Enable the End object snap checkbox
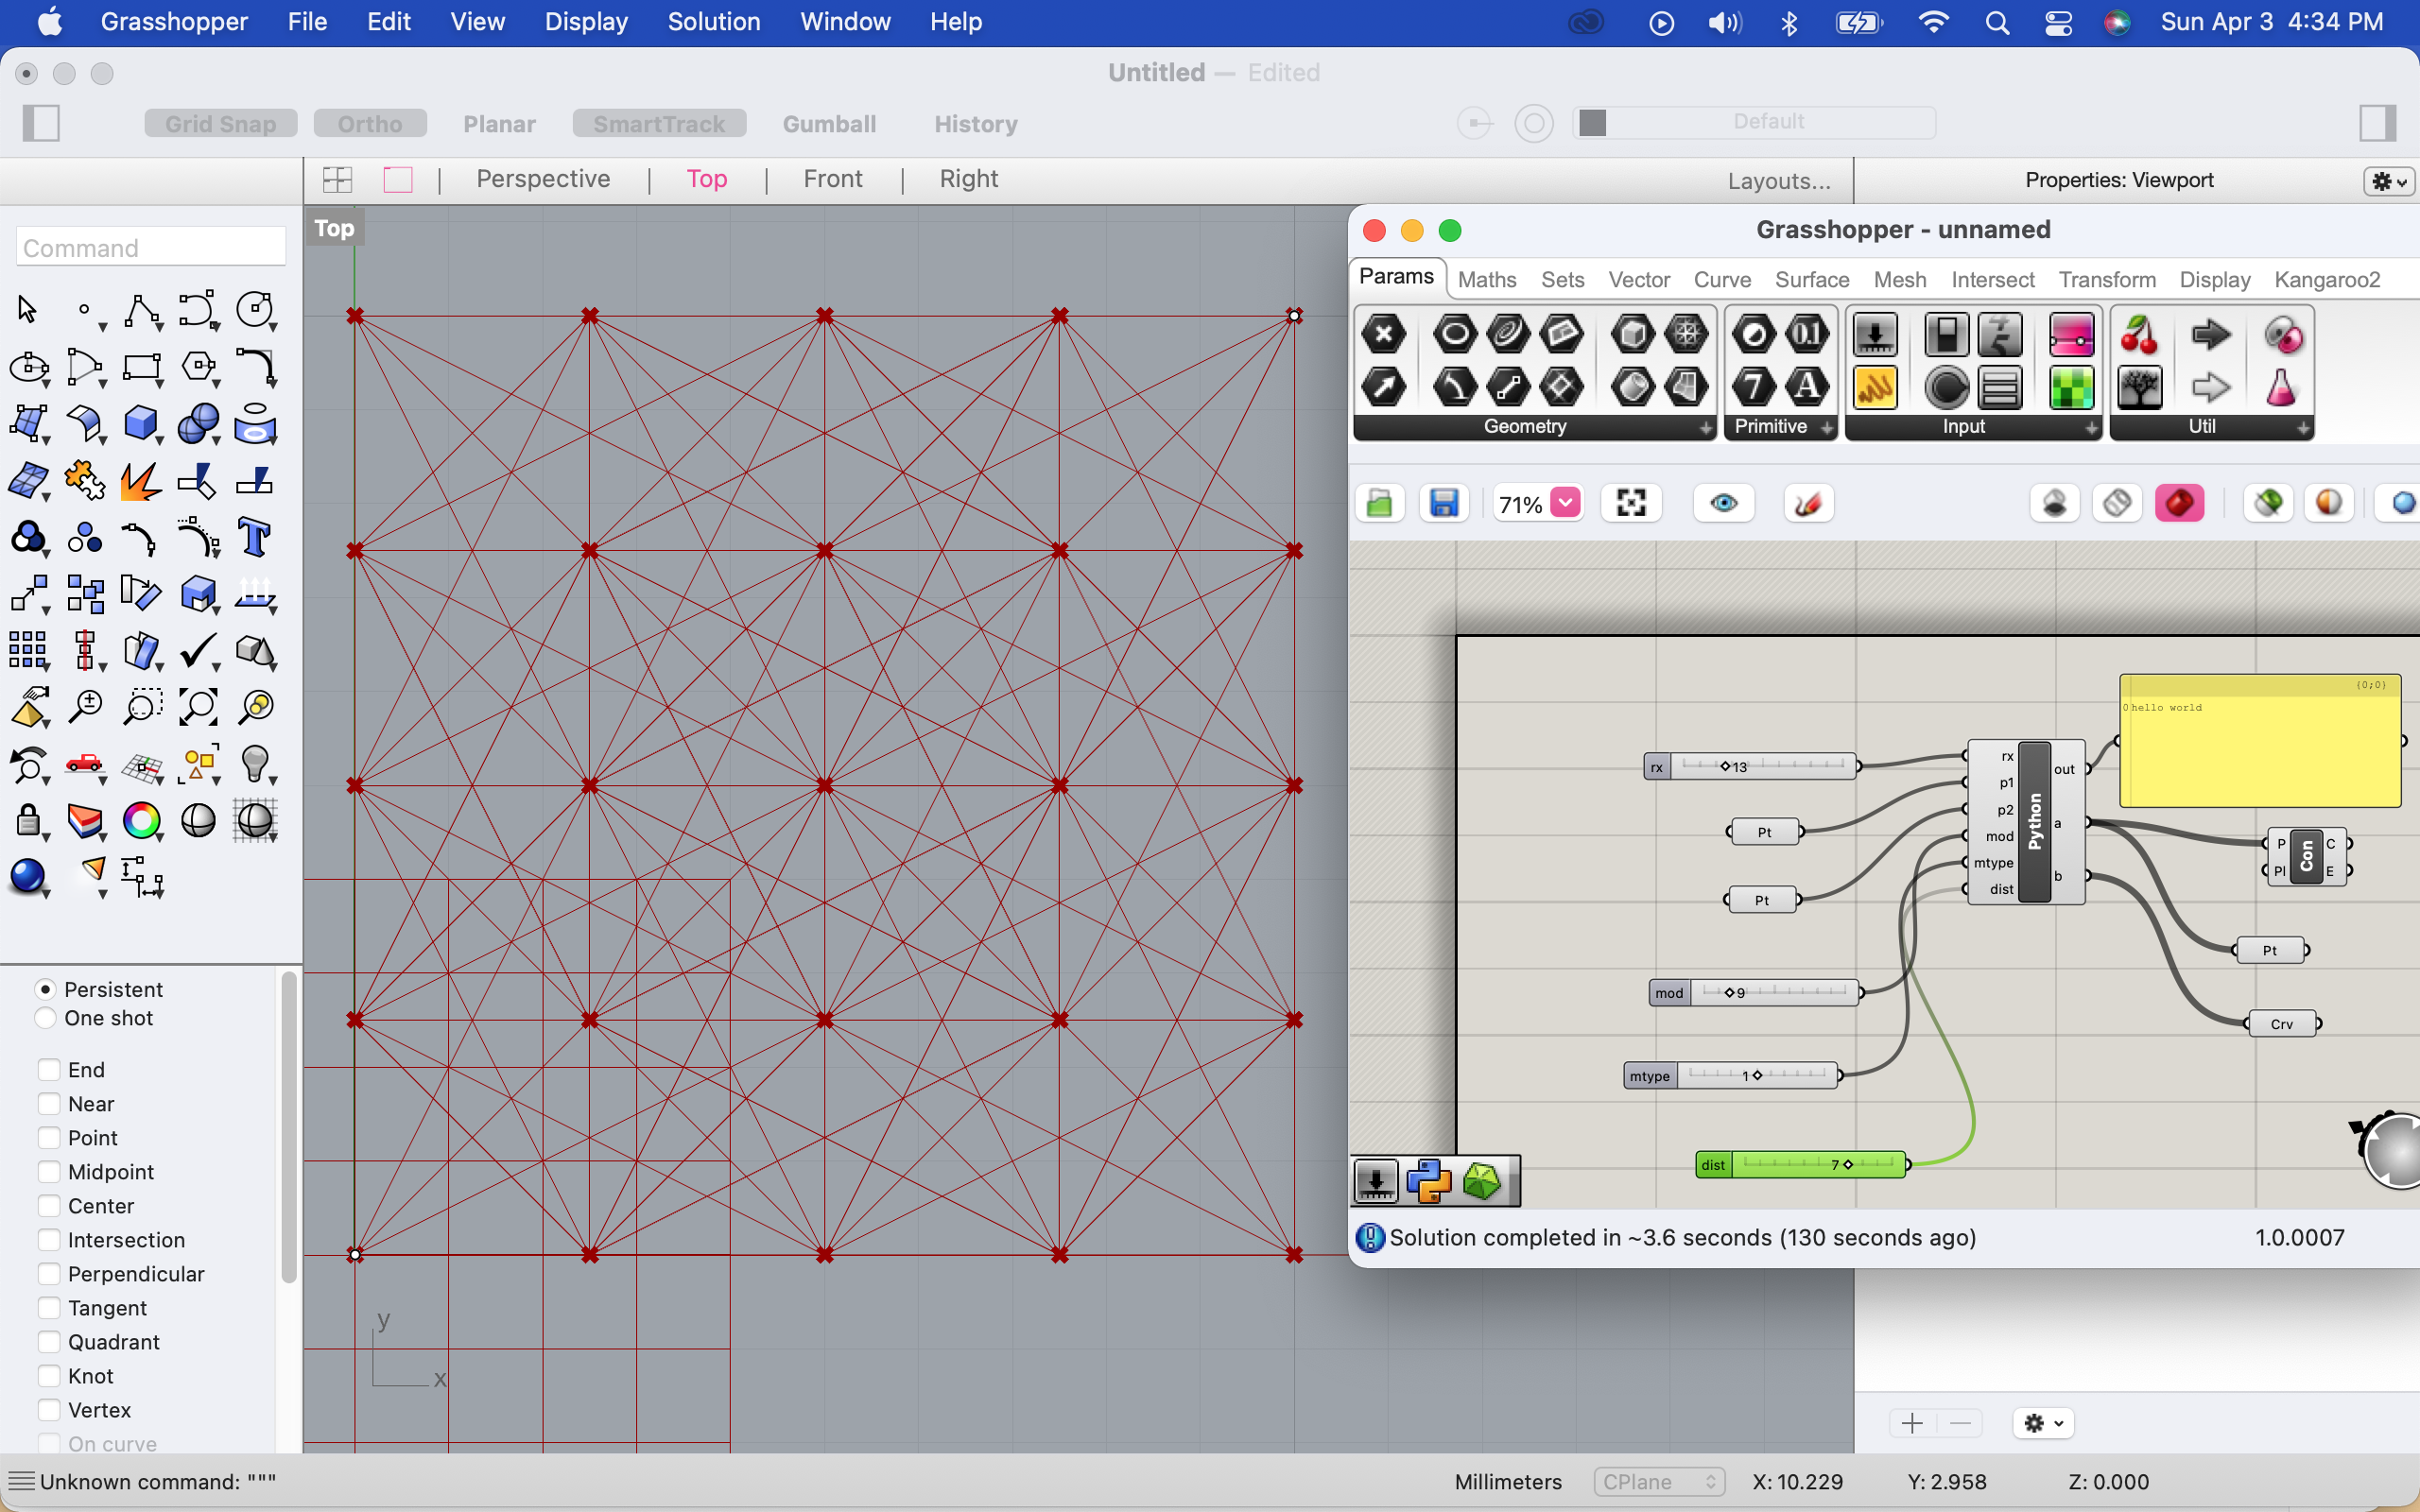The height and width of the screenshot is (1512, 2420). (x=49, y=1070)
